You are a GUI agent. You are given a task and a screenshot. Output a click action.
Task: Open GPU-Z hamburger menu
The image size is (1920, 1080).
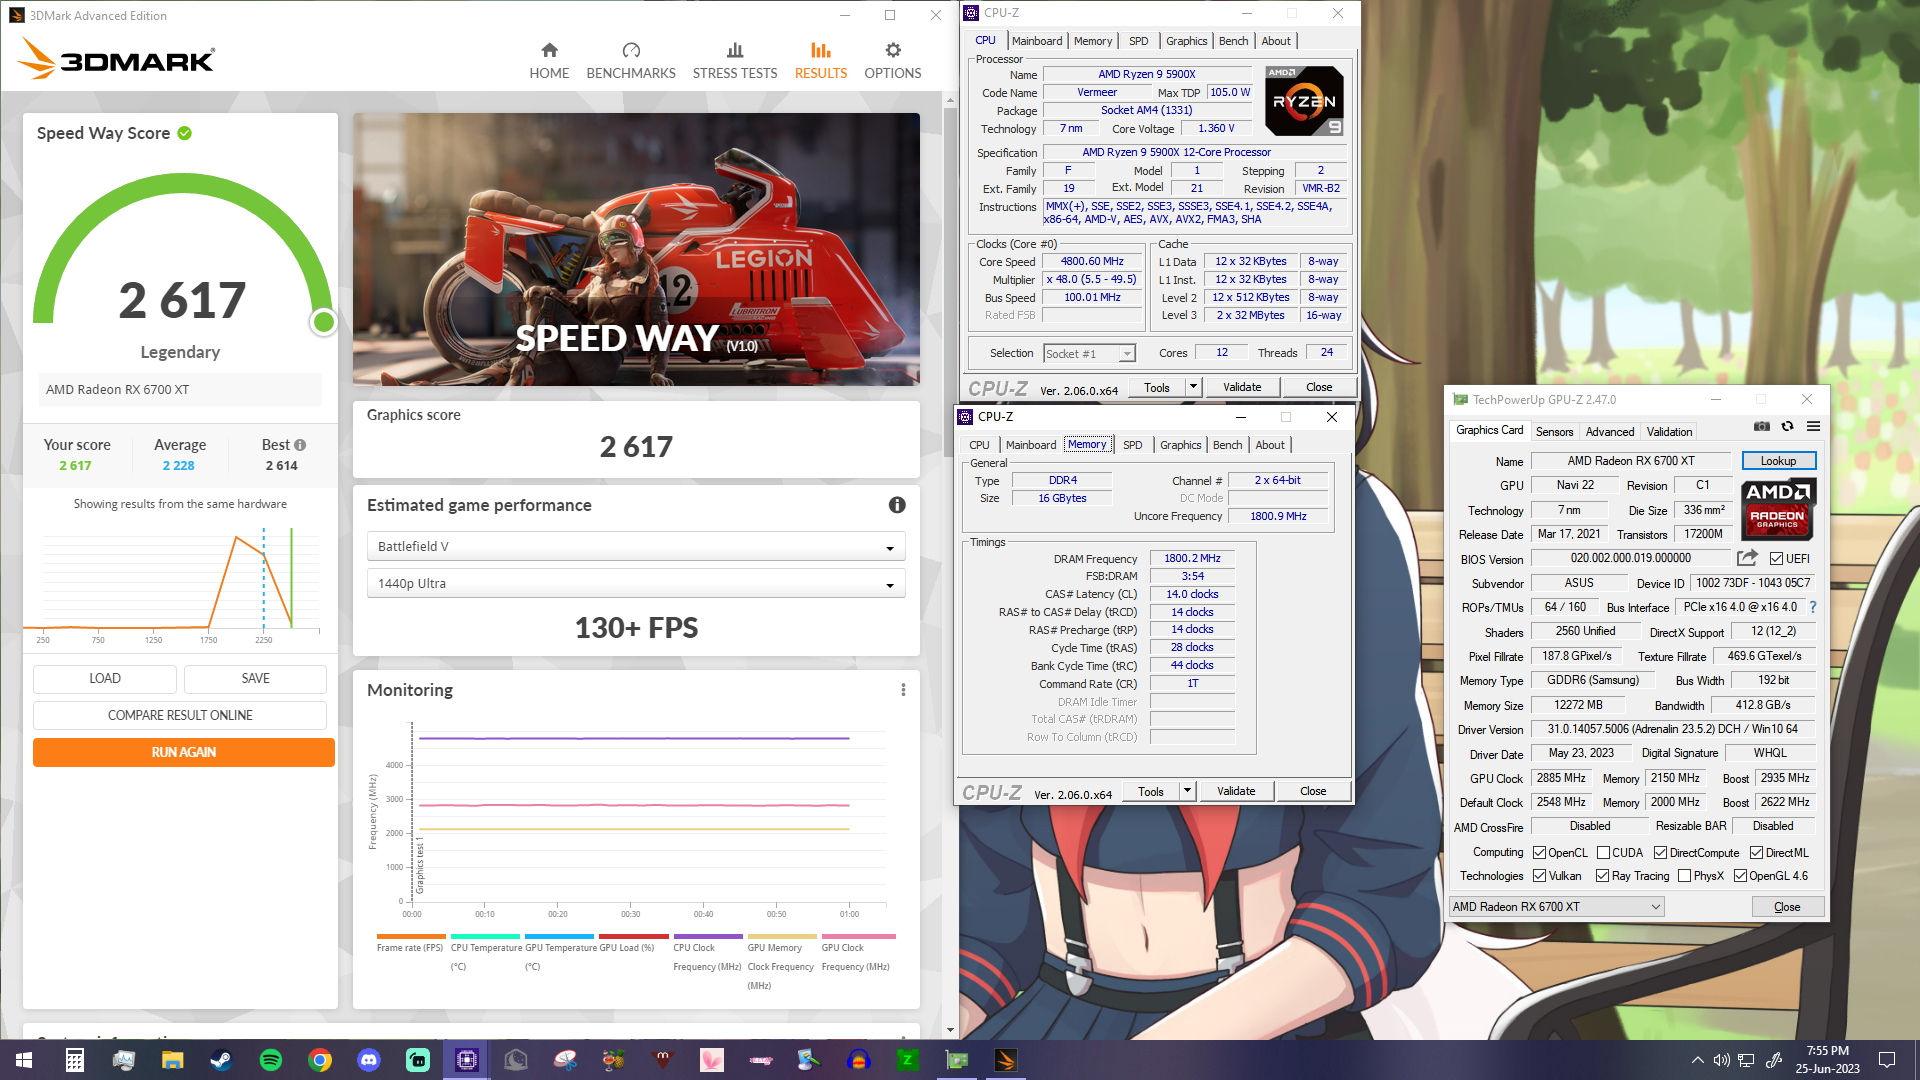pos(1813,427)
